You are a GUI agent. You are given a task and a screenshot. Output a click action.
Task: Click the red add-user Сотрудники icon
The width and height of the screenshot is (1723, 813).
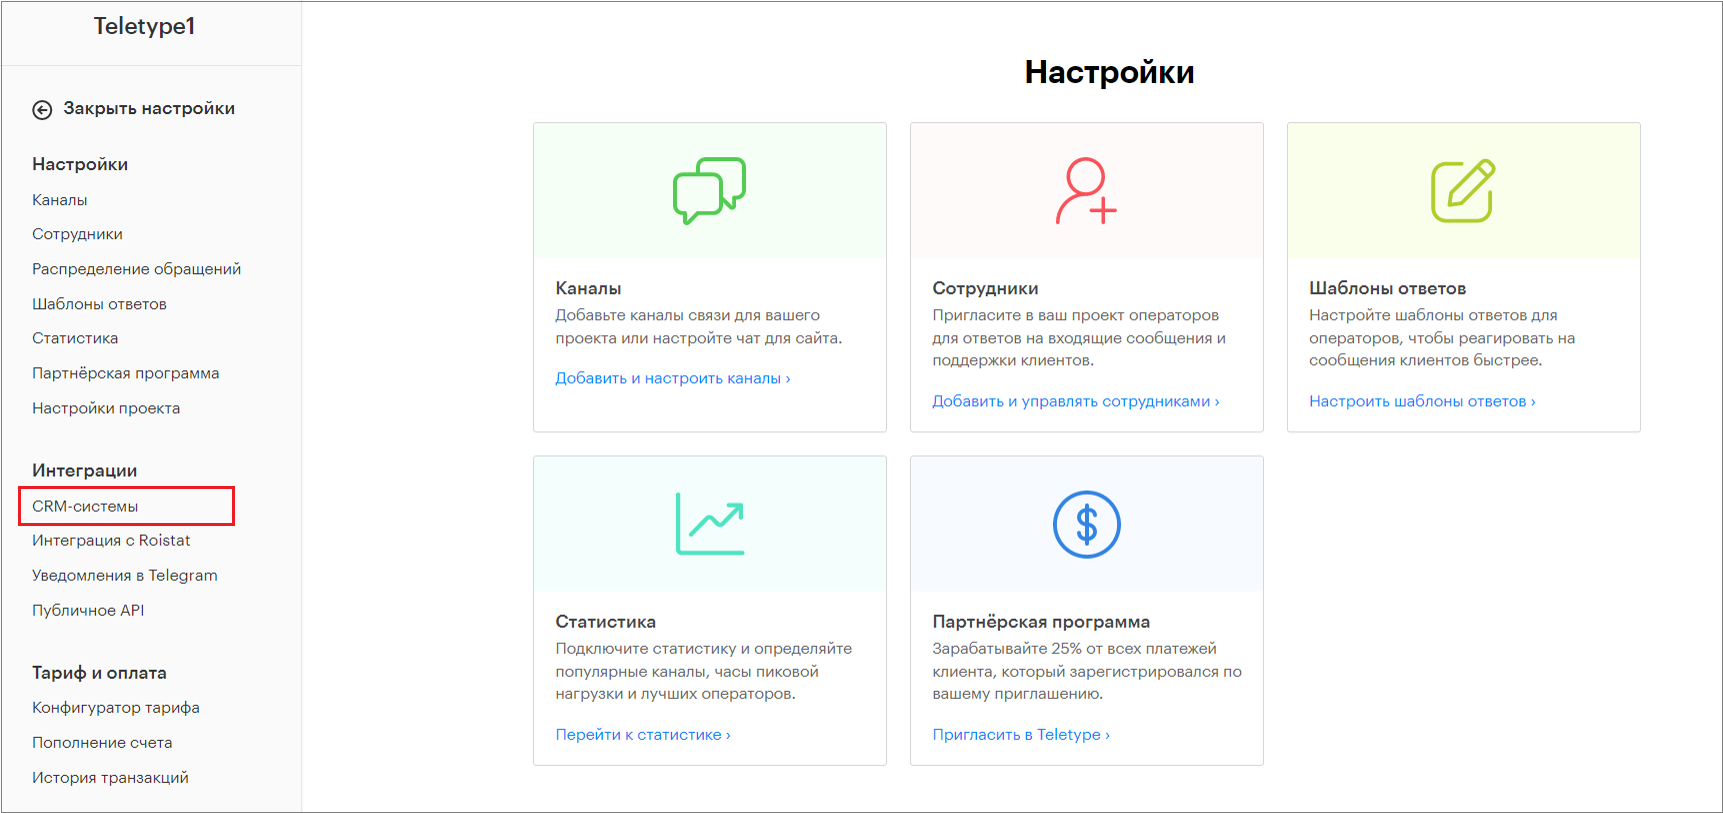pyautogui.click(x=1086, y=190)
